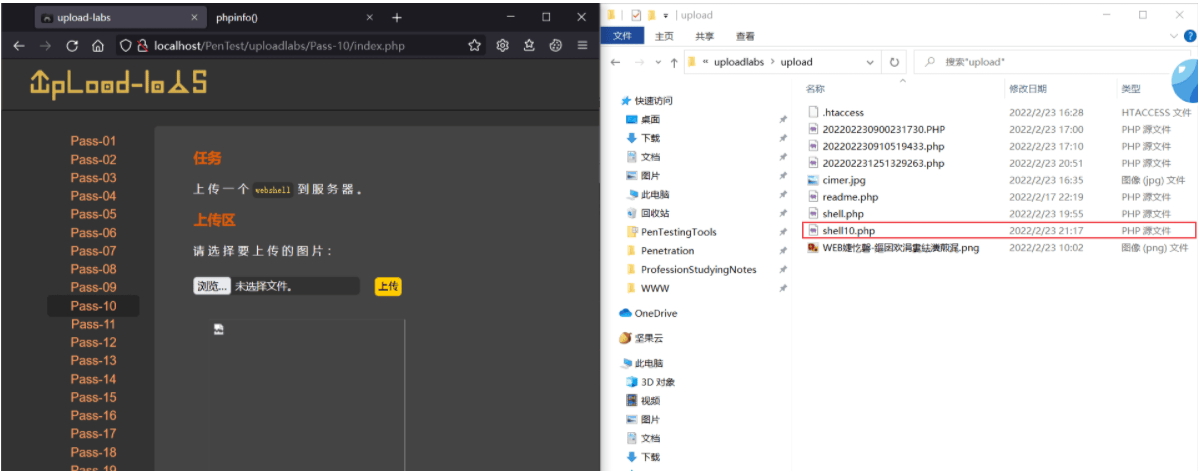The image size is (1198, 471).
Task: Open the Firefox hamburger menu
Action: (582, 46)
